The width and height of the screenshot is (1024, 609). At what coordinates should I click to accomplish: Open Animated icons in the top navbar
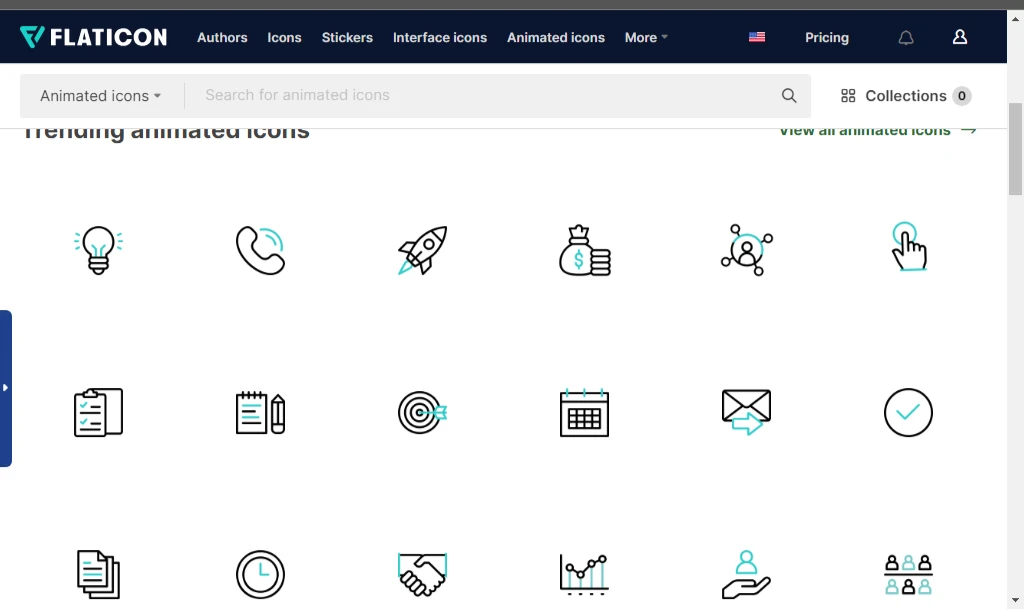coord(556,38)
